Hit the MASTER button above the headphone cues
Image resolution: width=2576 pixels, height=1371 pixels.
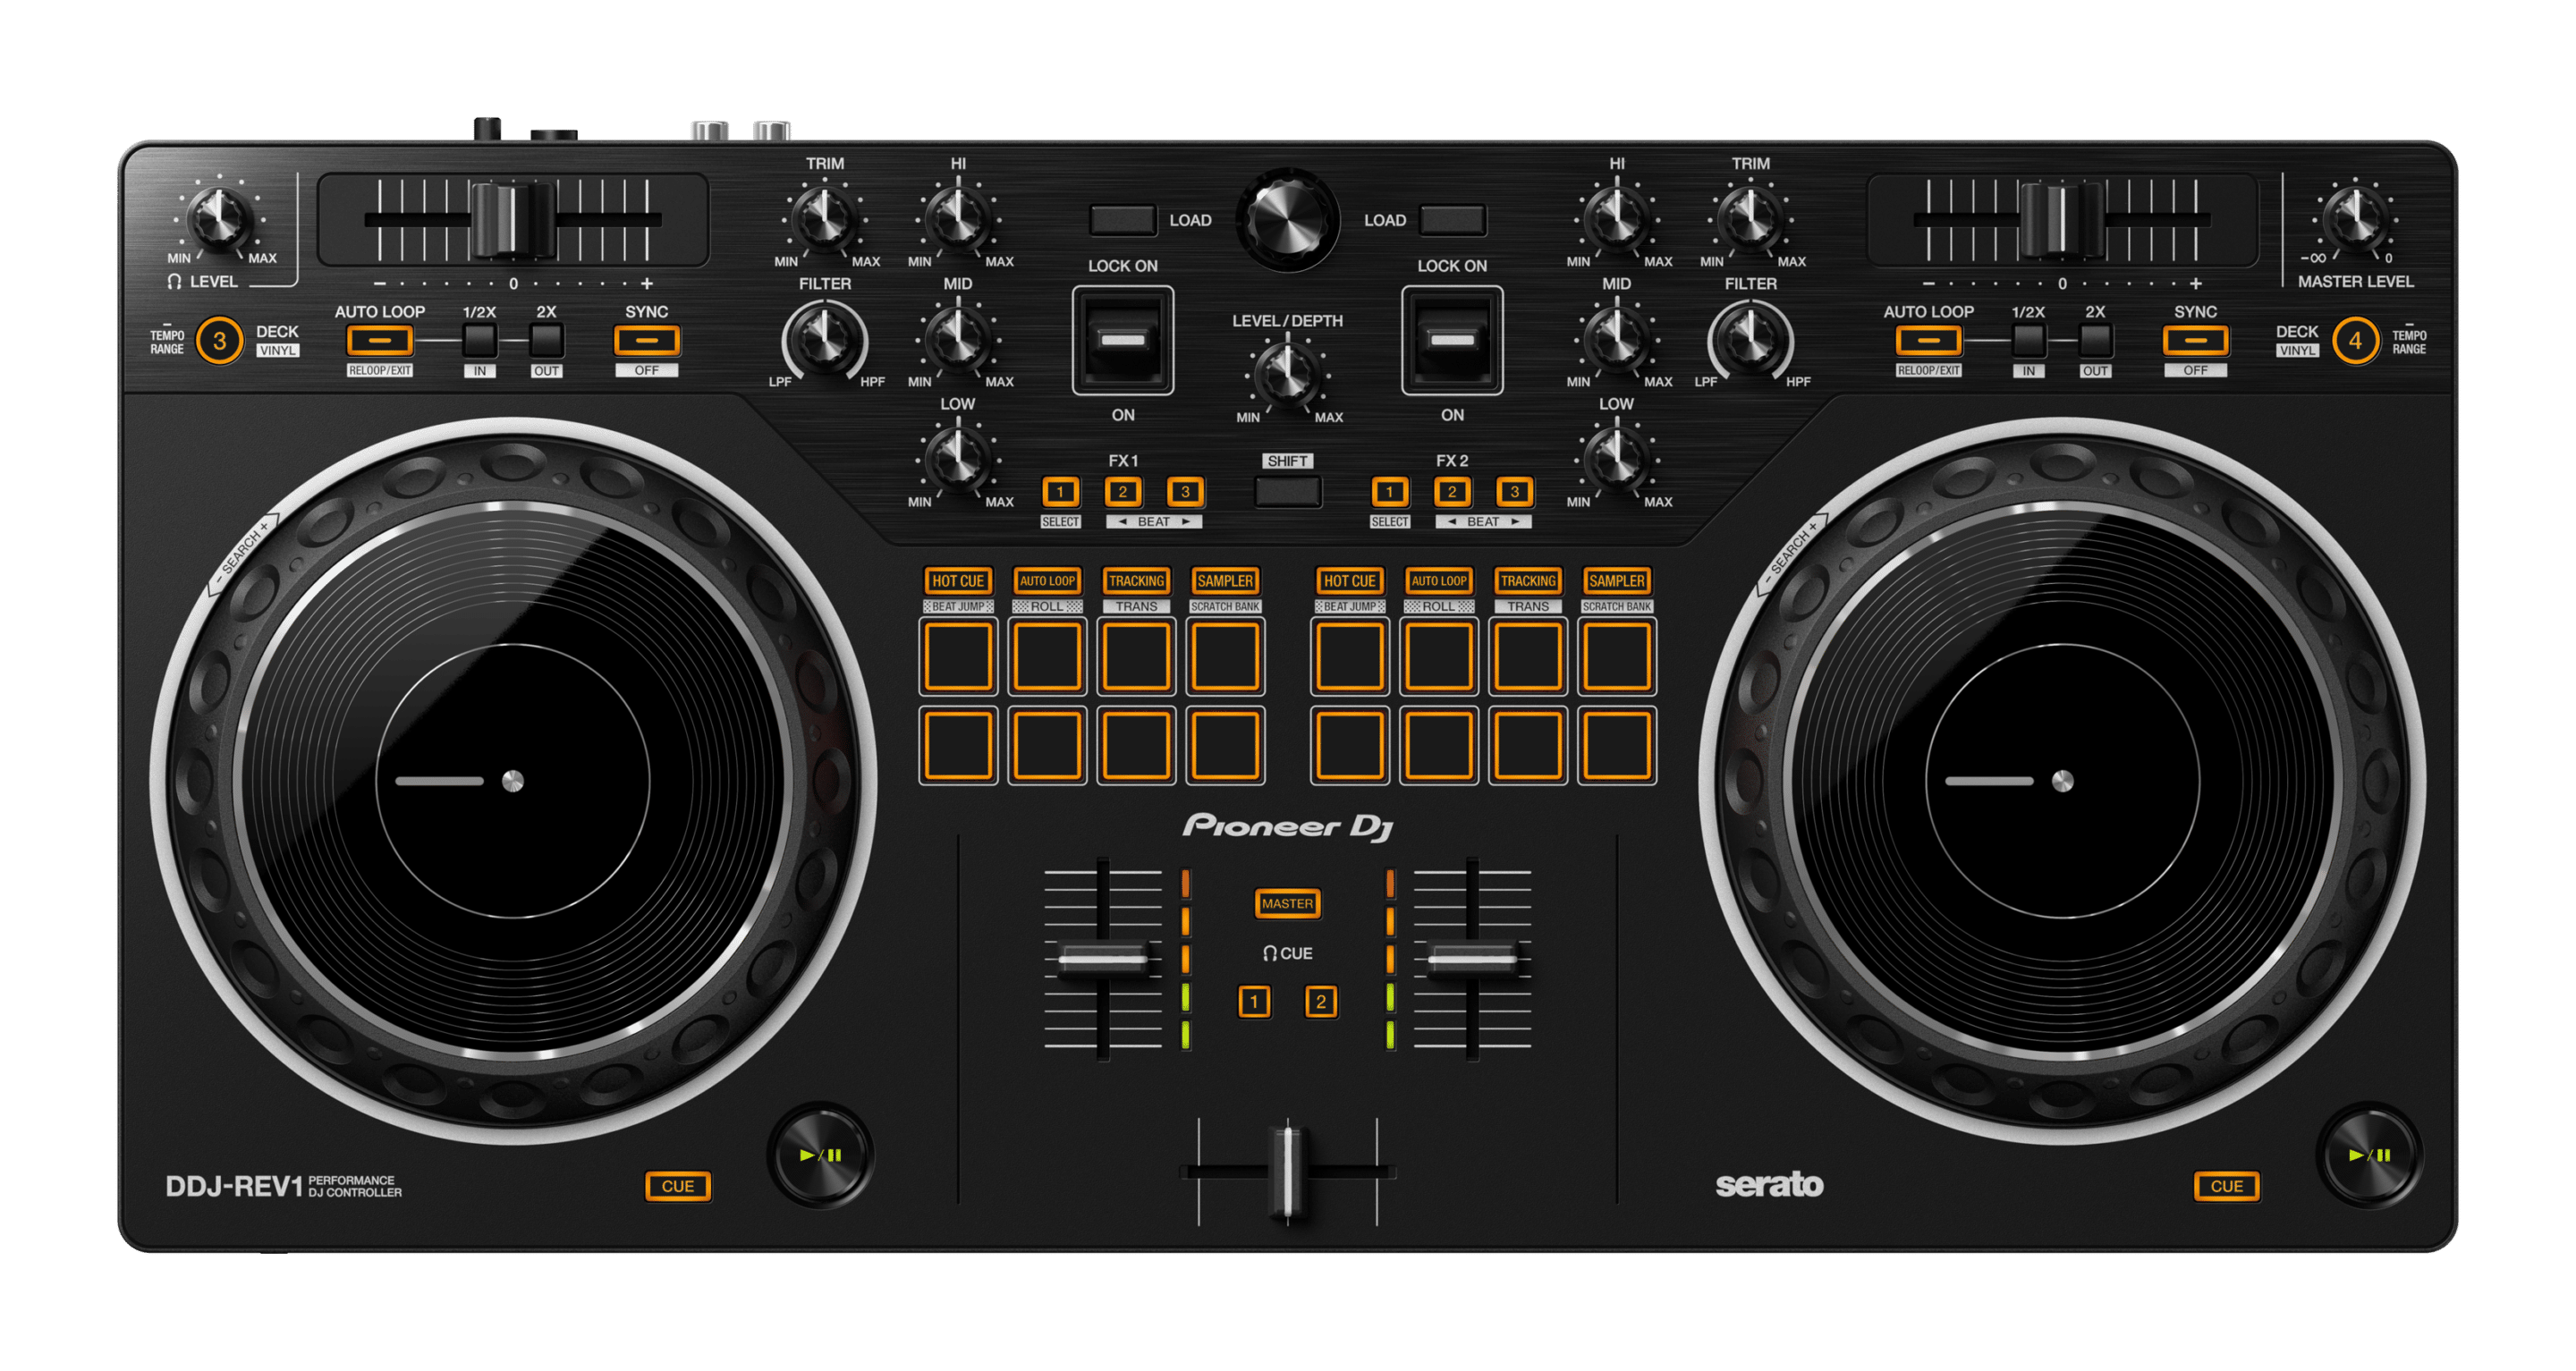pos(1288,903)
